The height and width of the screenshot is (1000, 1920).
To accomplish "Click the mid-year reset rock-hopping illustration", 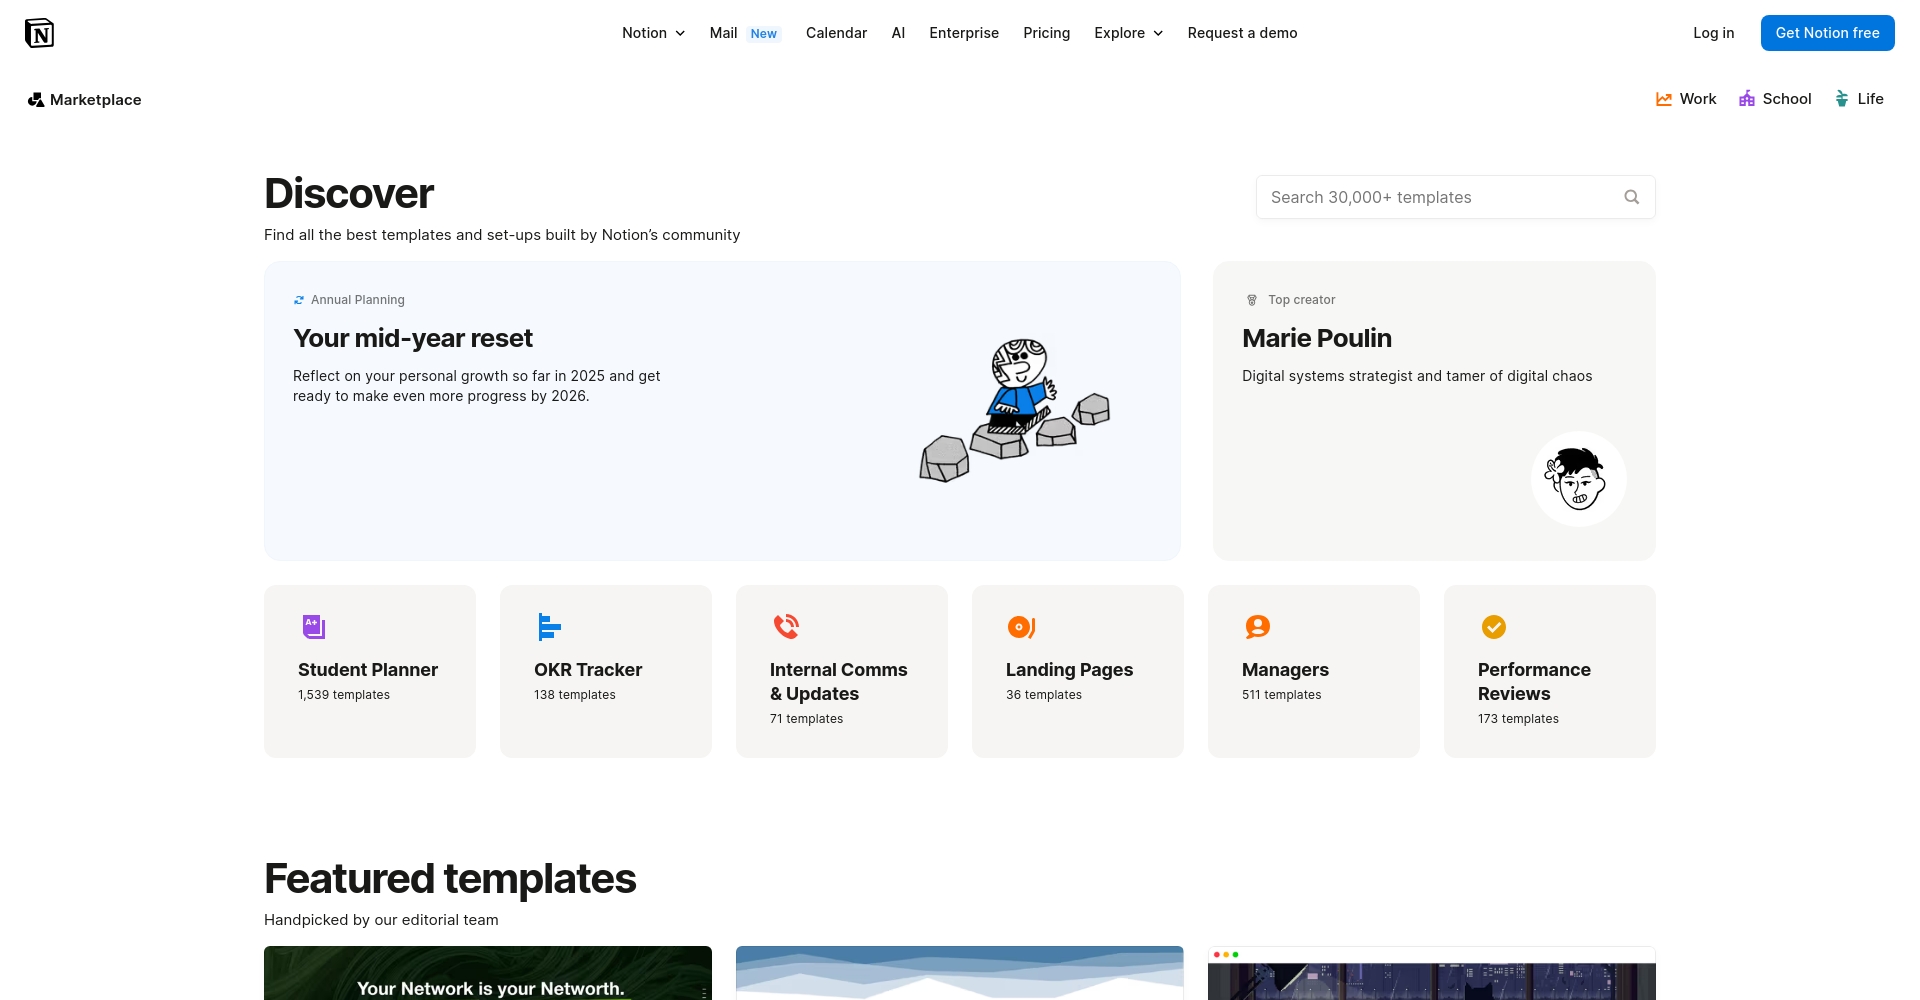I will [1015, 411].
